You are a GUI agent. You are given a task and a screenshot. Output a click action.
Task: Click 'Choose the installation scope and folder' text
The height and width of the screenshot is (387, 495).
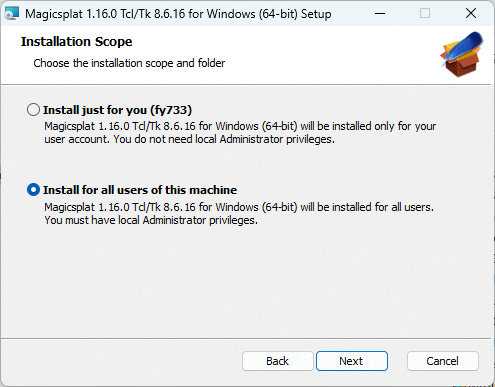(129, 63)
